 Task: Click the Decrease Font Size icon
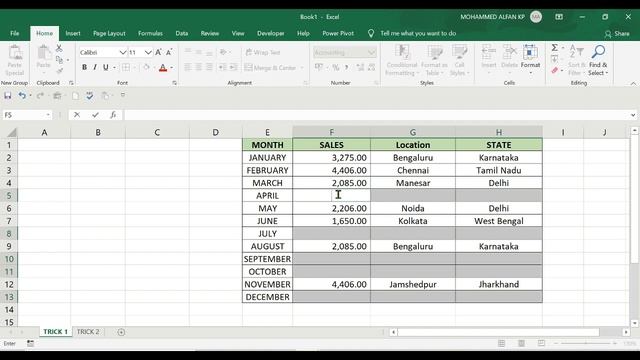click(x=169, y=52)
